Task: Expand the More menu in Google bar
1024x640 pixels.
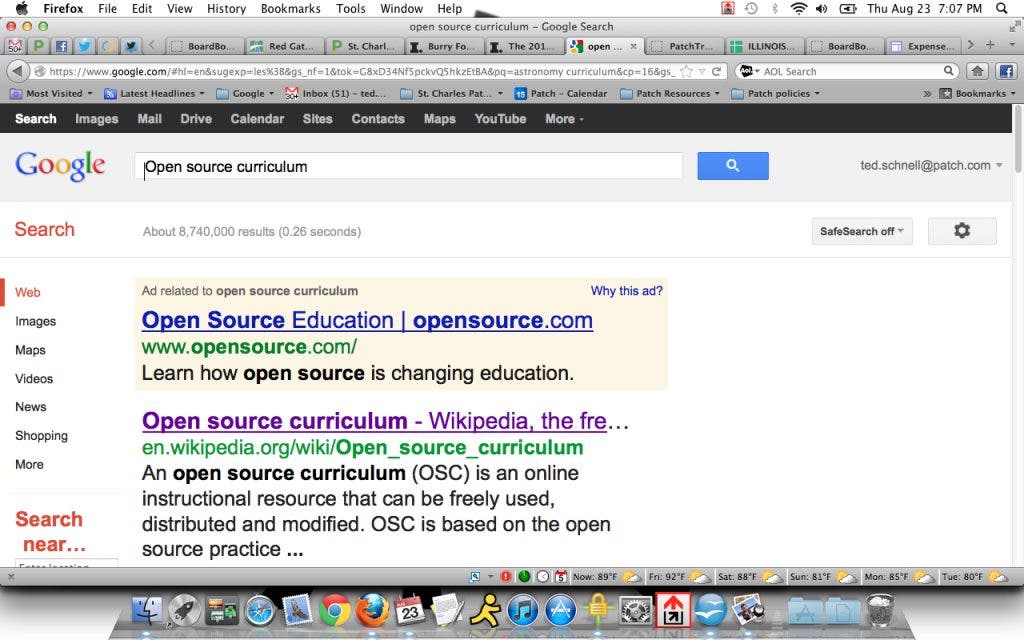Action: 564,119
